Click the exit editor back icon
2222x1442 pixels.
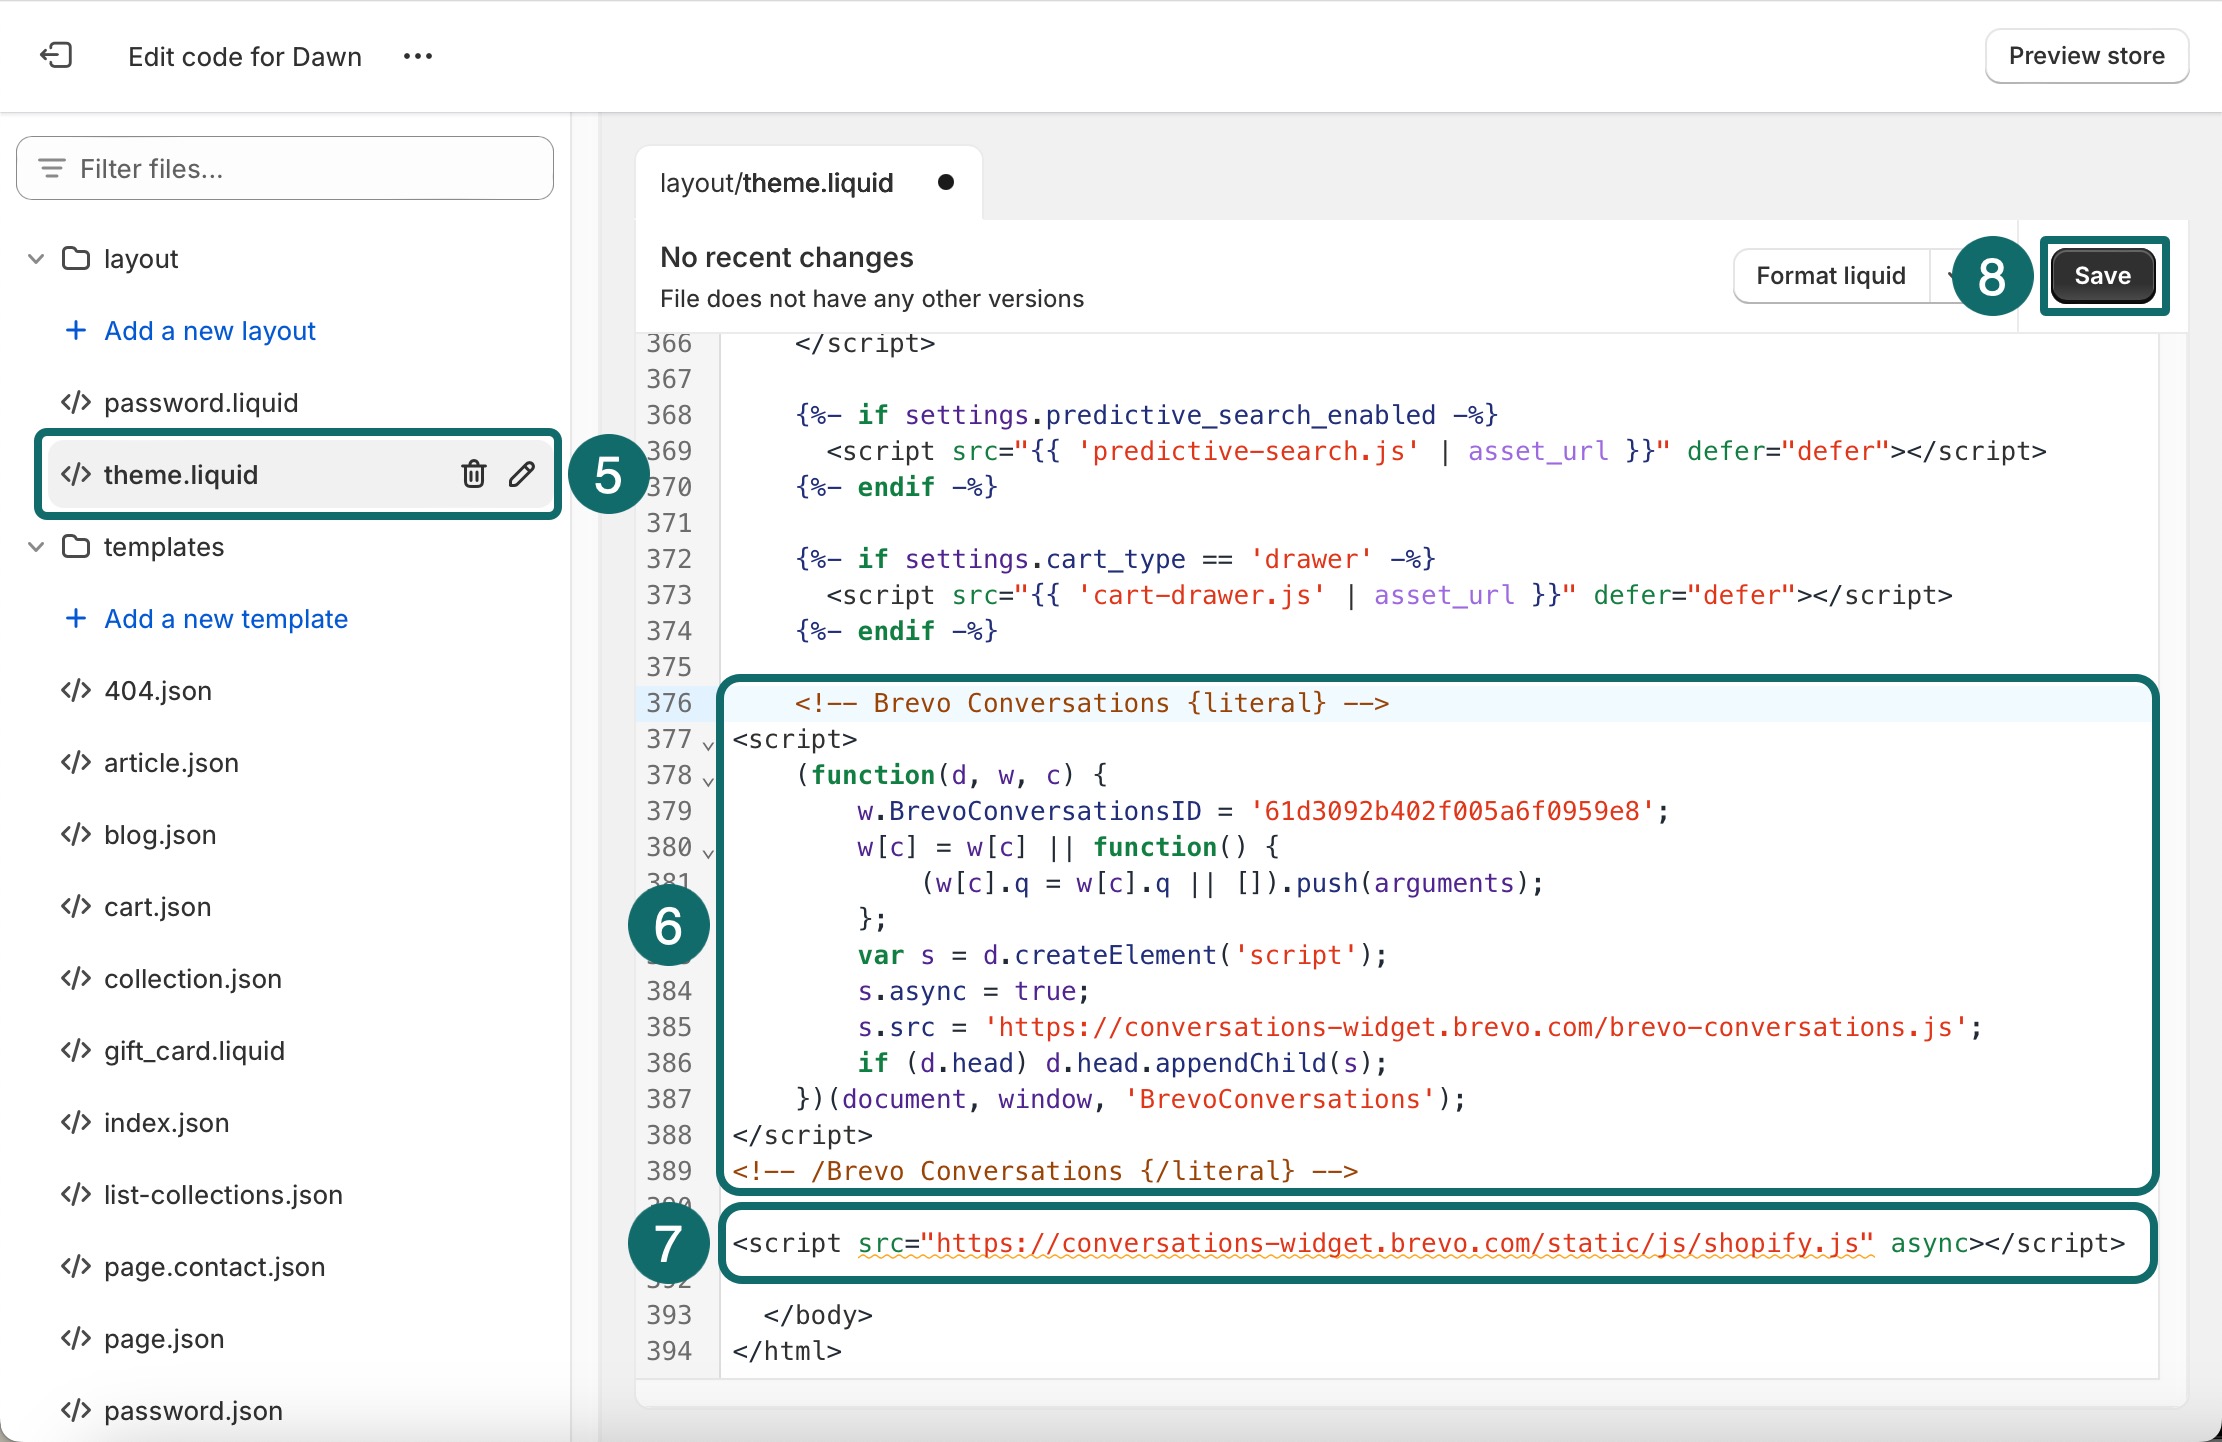pyautogui.click(x=56, y=55)
